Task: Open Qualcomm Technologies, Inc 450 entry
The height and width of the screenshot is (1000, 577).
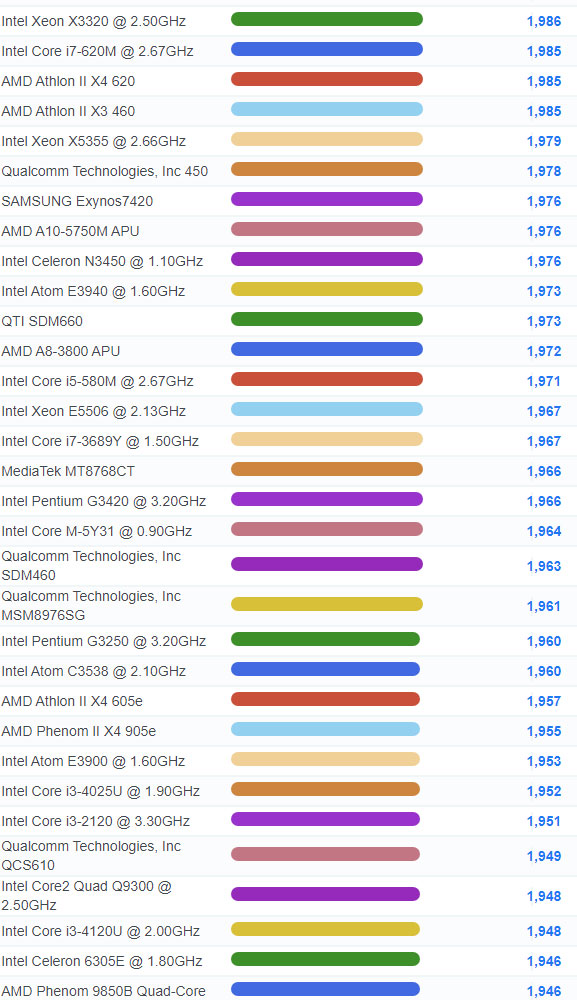Action: click(x=105, y=171)
